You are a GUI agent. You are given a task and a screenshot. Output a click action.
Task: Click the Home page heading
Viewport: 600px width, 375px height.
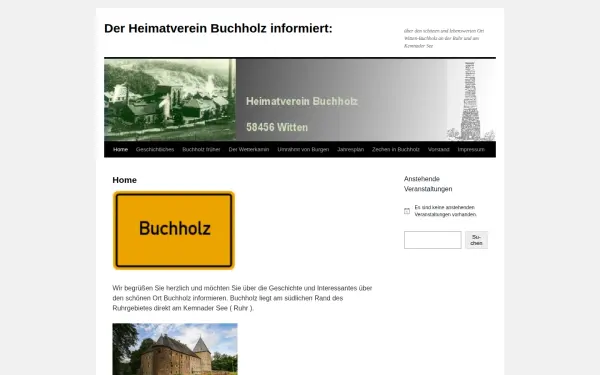click(x=124, y=180)
